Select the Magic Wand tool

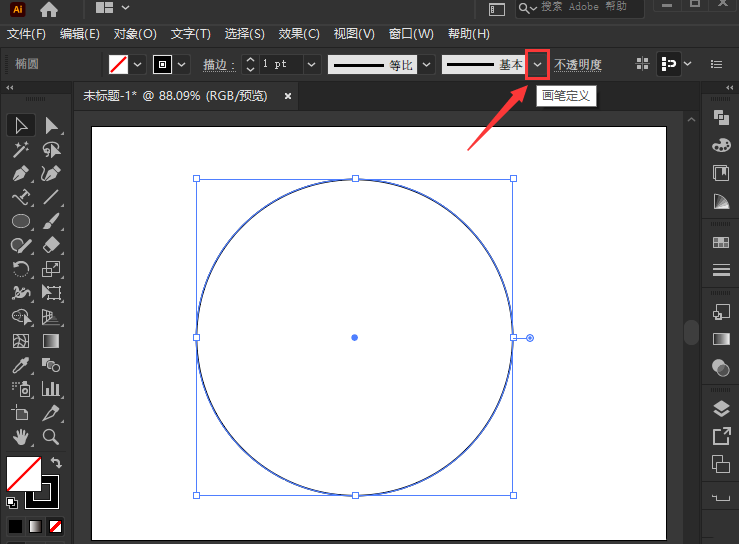click(x=20, y=149)
